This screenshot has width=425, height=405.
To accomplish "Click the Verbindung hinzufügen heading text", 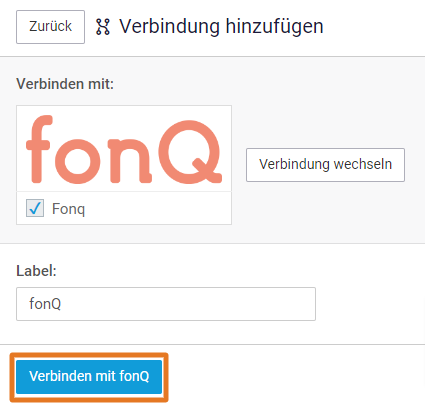I will pyautogui.click(x=221, y=26).
